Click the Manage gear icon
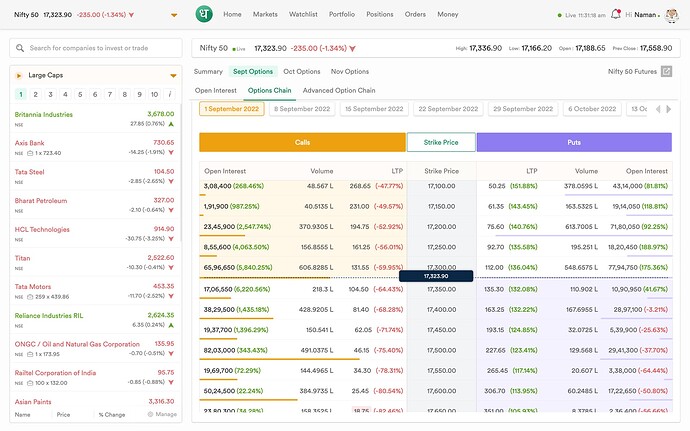This screenshot has width=690, height=431. pyautogui.click(x=150, y=414)
